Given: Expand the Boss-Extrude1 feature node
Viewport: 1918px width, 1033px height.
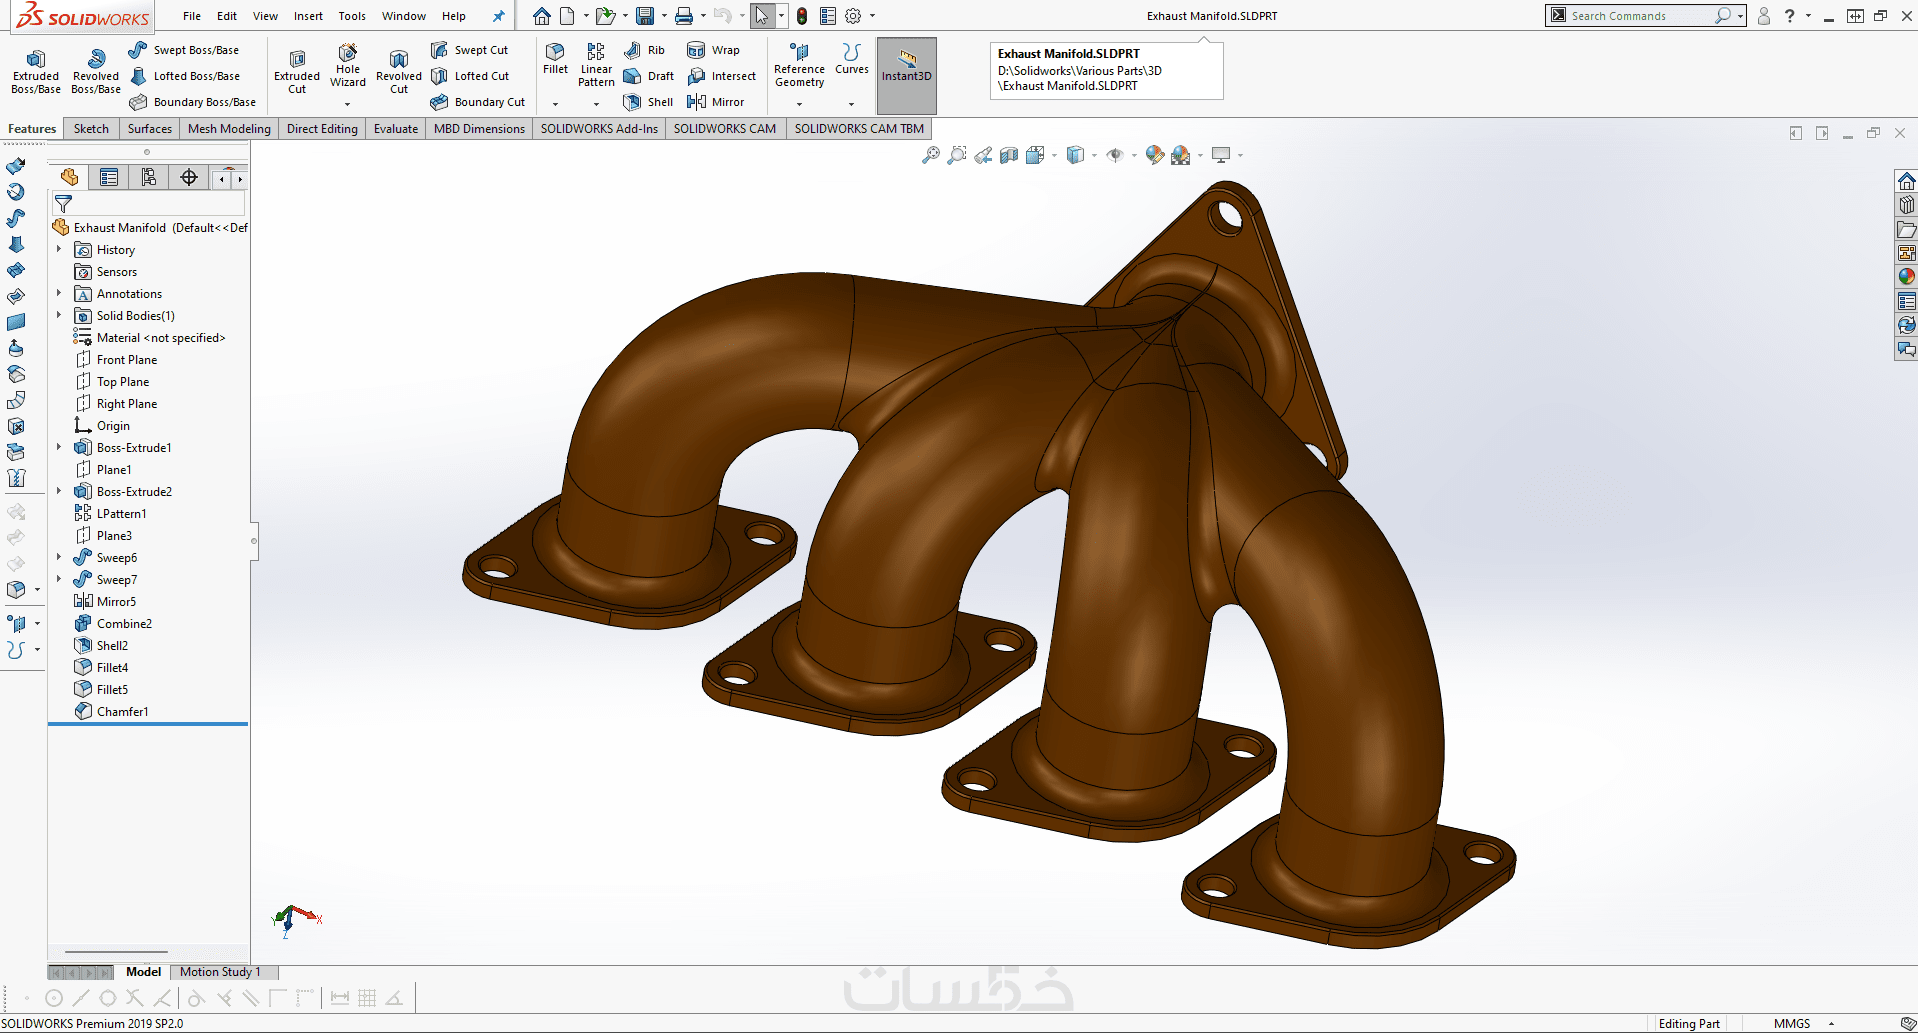Looking at the screenshot, I should coord(59,448).
